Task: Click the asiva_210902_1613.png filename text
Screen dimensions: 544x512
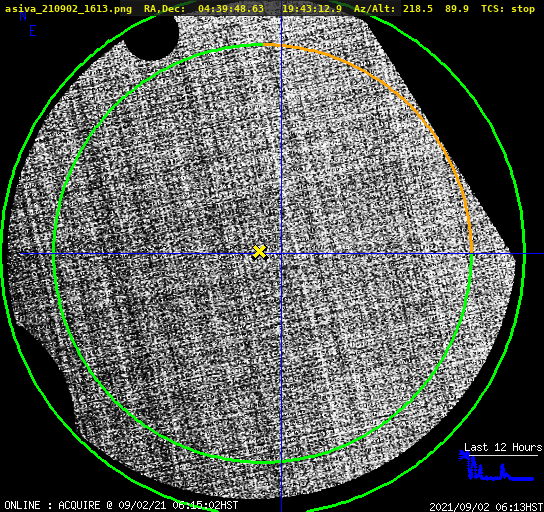Action: click(68, 9)
